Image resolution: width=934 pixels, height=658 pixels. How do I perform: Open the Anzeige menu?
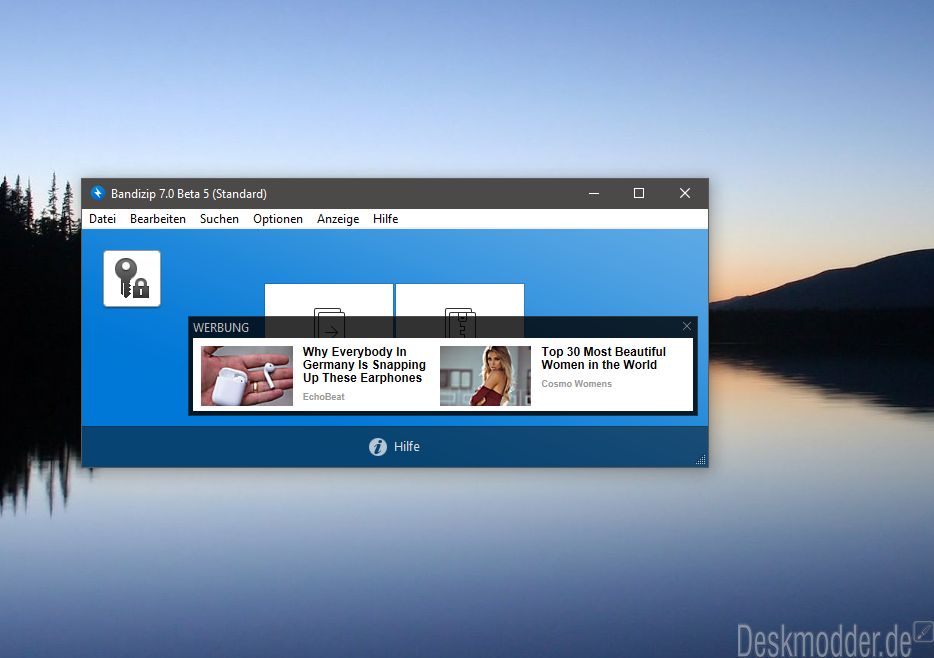[x=338, y=219]
